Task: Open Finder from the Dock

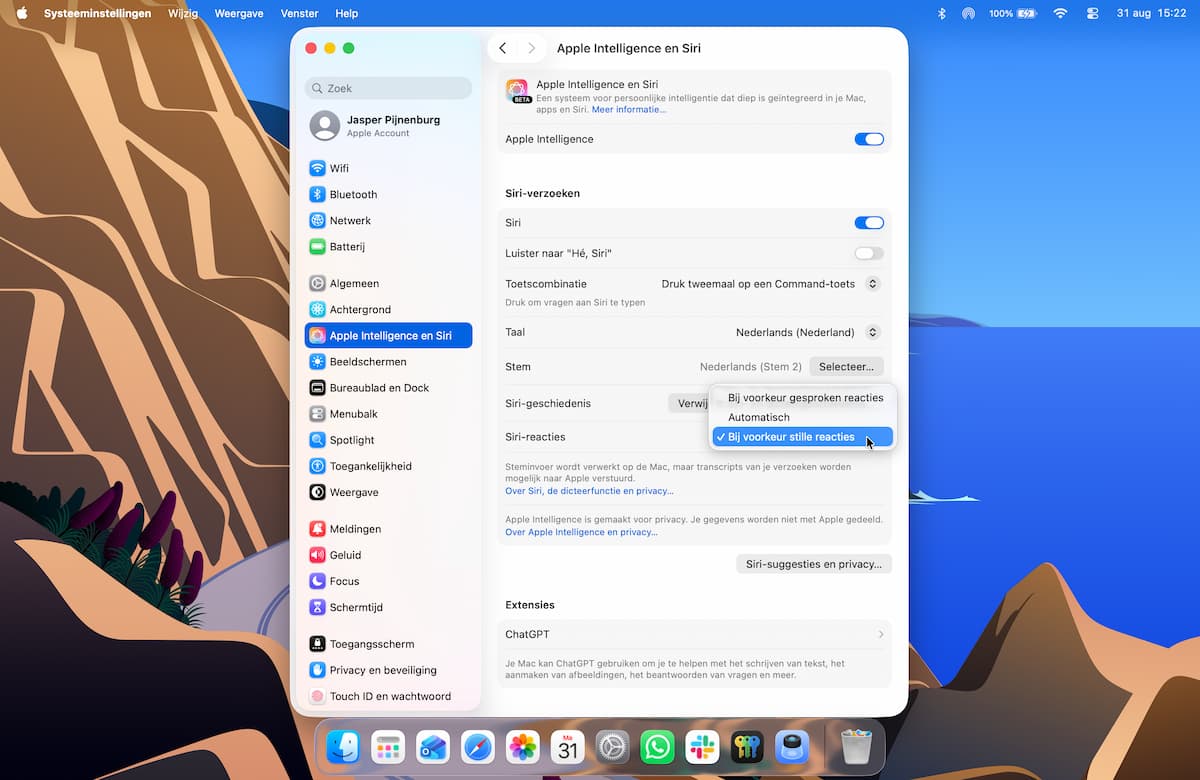Action: 343,746
